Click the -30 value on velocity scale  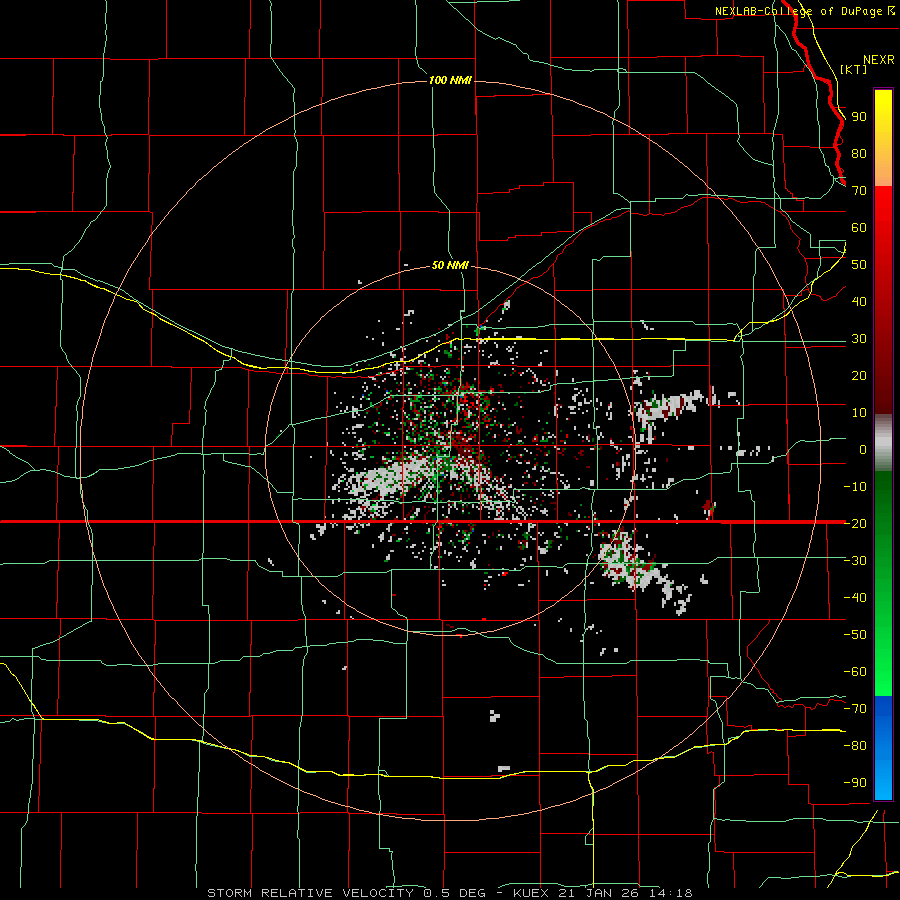coord(855,561)
